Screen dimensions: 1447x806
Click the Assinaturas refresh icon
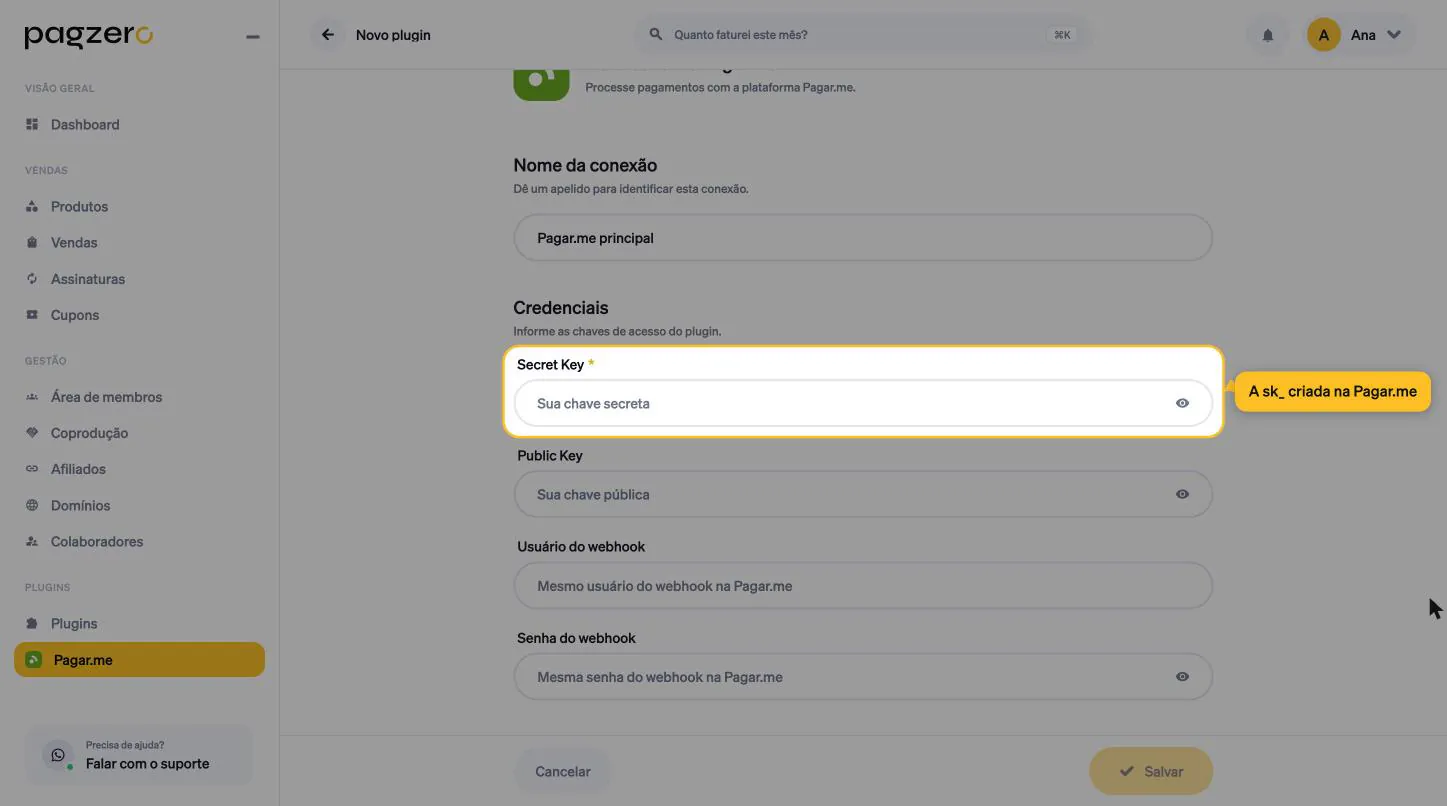coord(32,279)
